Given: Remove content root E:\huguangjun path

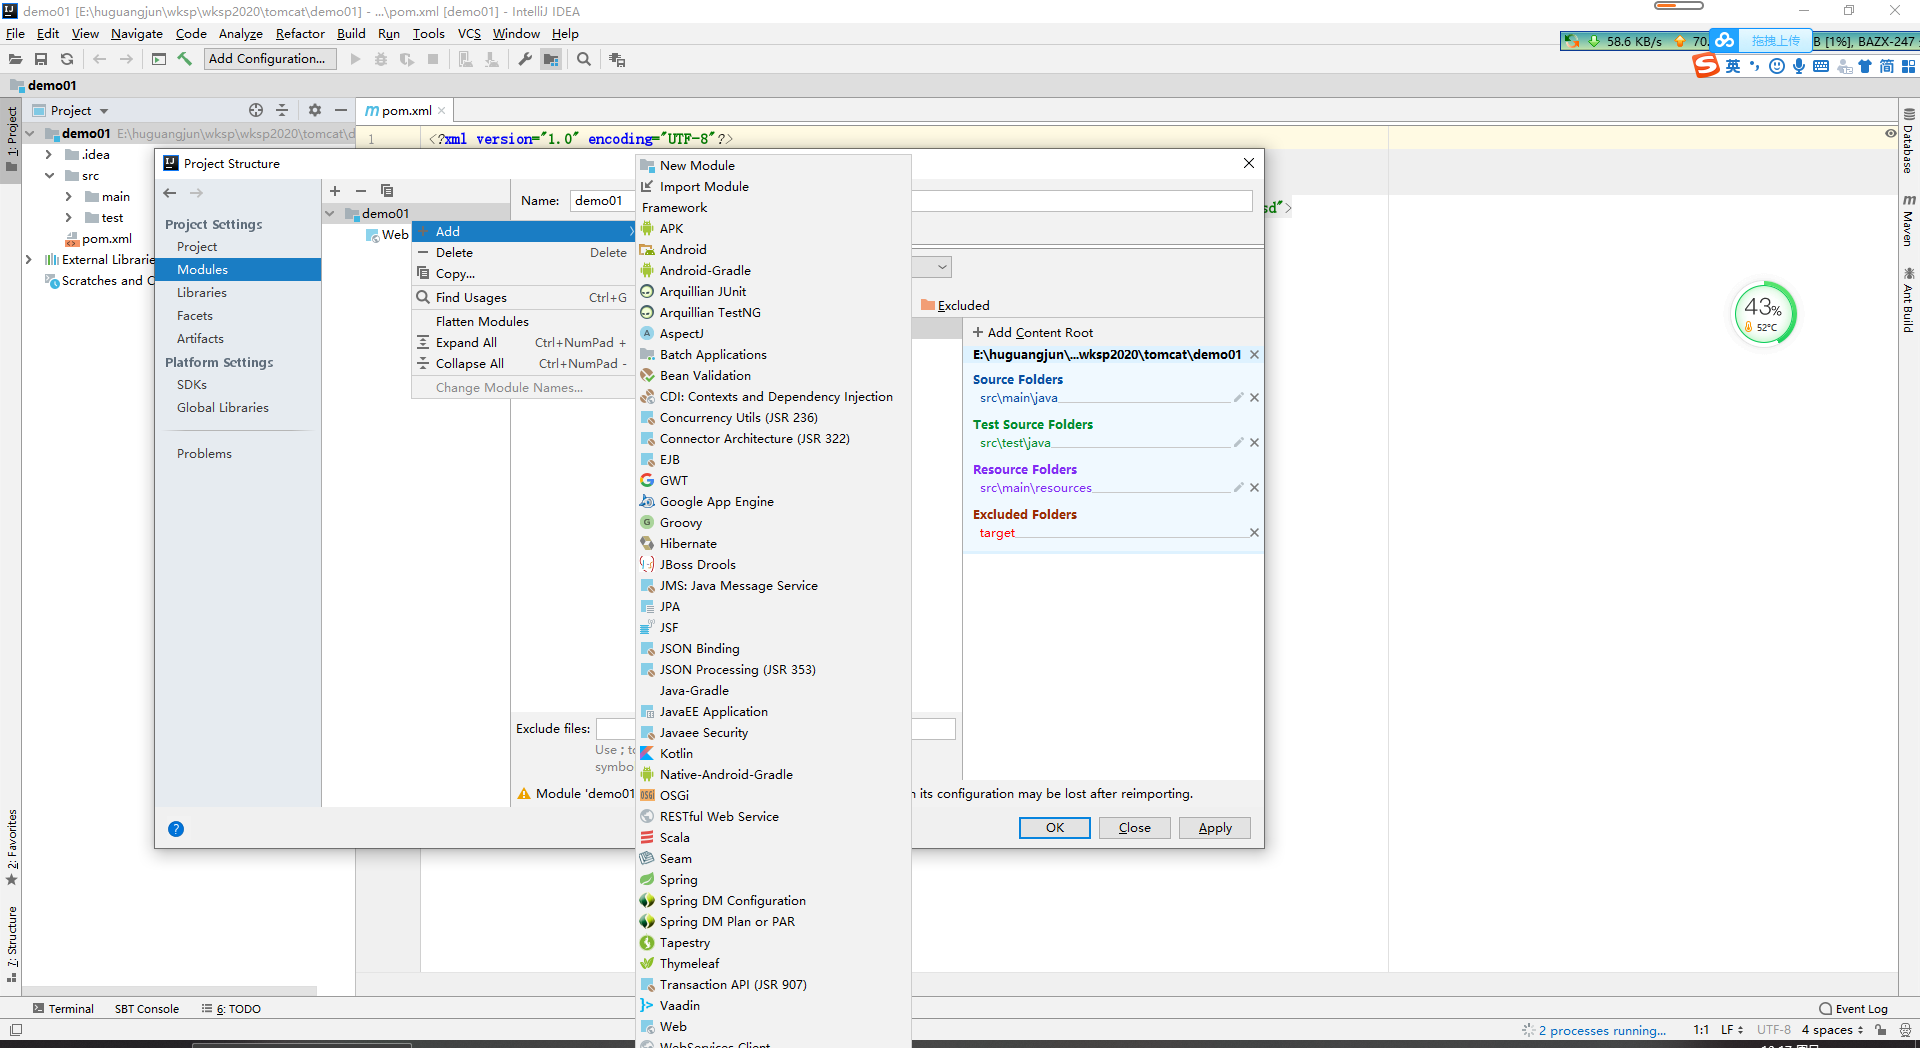Looking at the screenshot, I should (x=1254, y=355).
